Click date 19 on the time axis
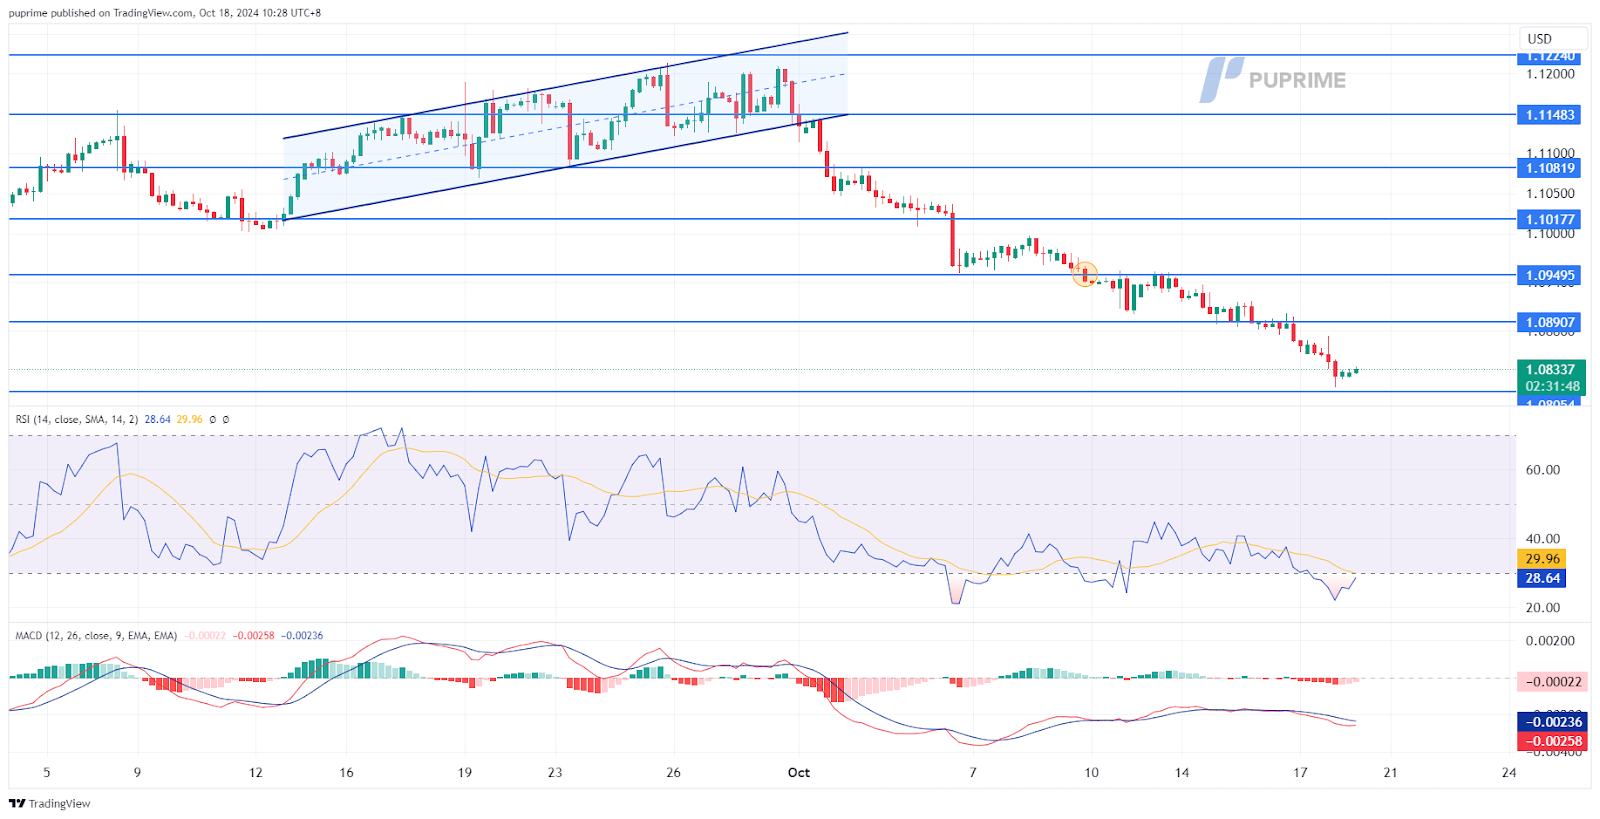This screenshot has width=1600, height=819. (x=465, y=772)
